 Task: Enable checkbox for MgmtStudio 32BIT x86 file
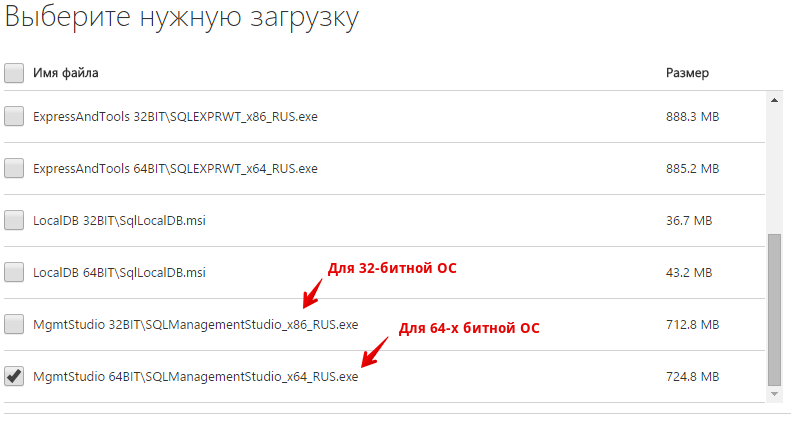point(14,324)
